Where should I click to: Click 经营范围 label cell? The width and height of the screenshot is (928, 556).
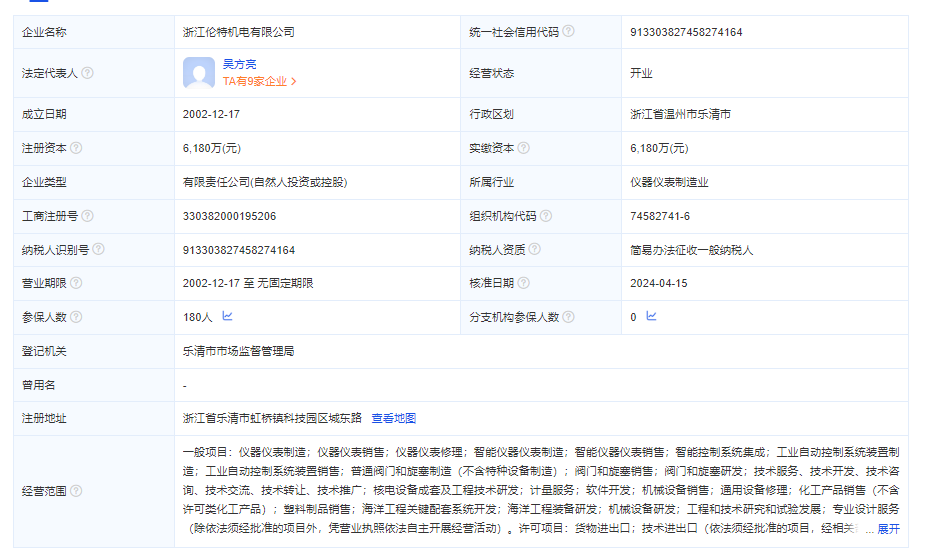coord(94,491)
